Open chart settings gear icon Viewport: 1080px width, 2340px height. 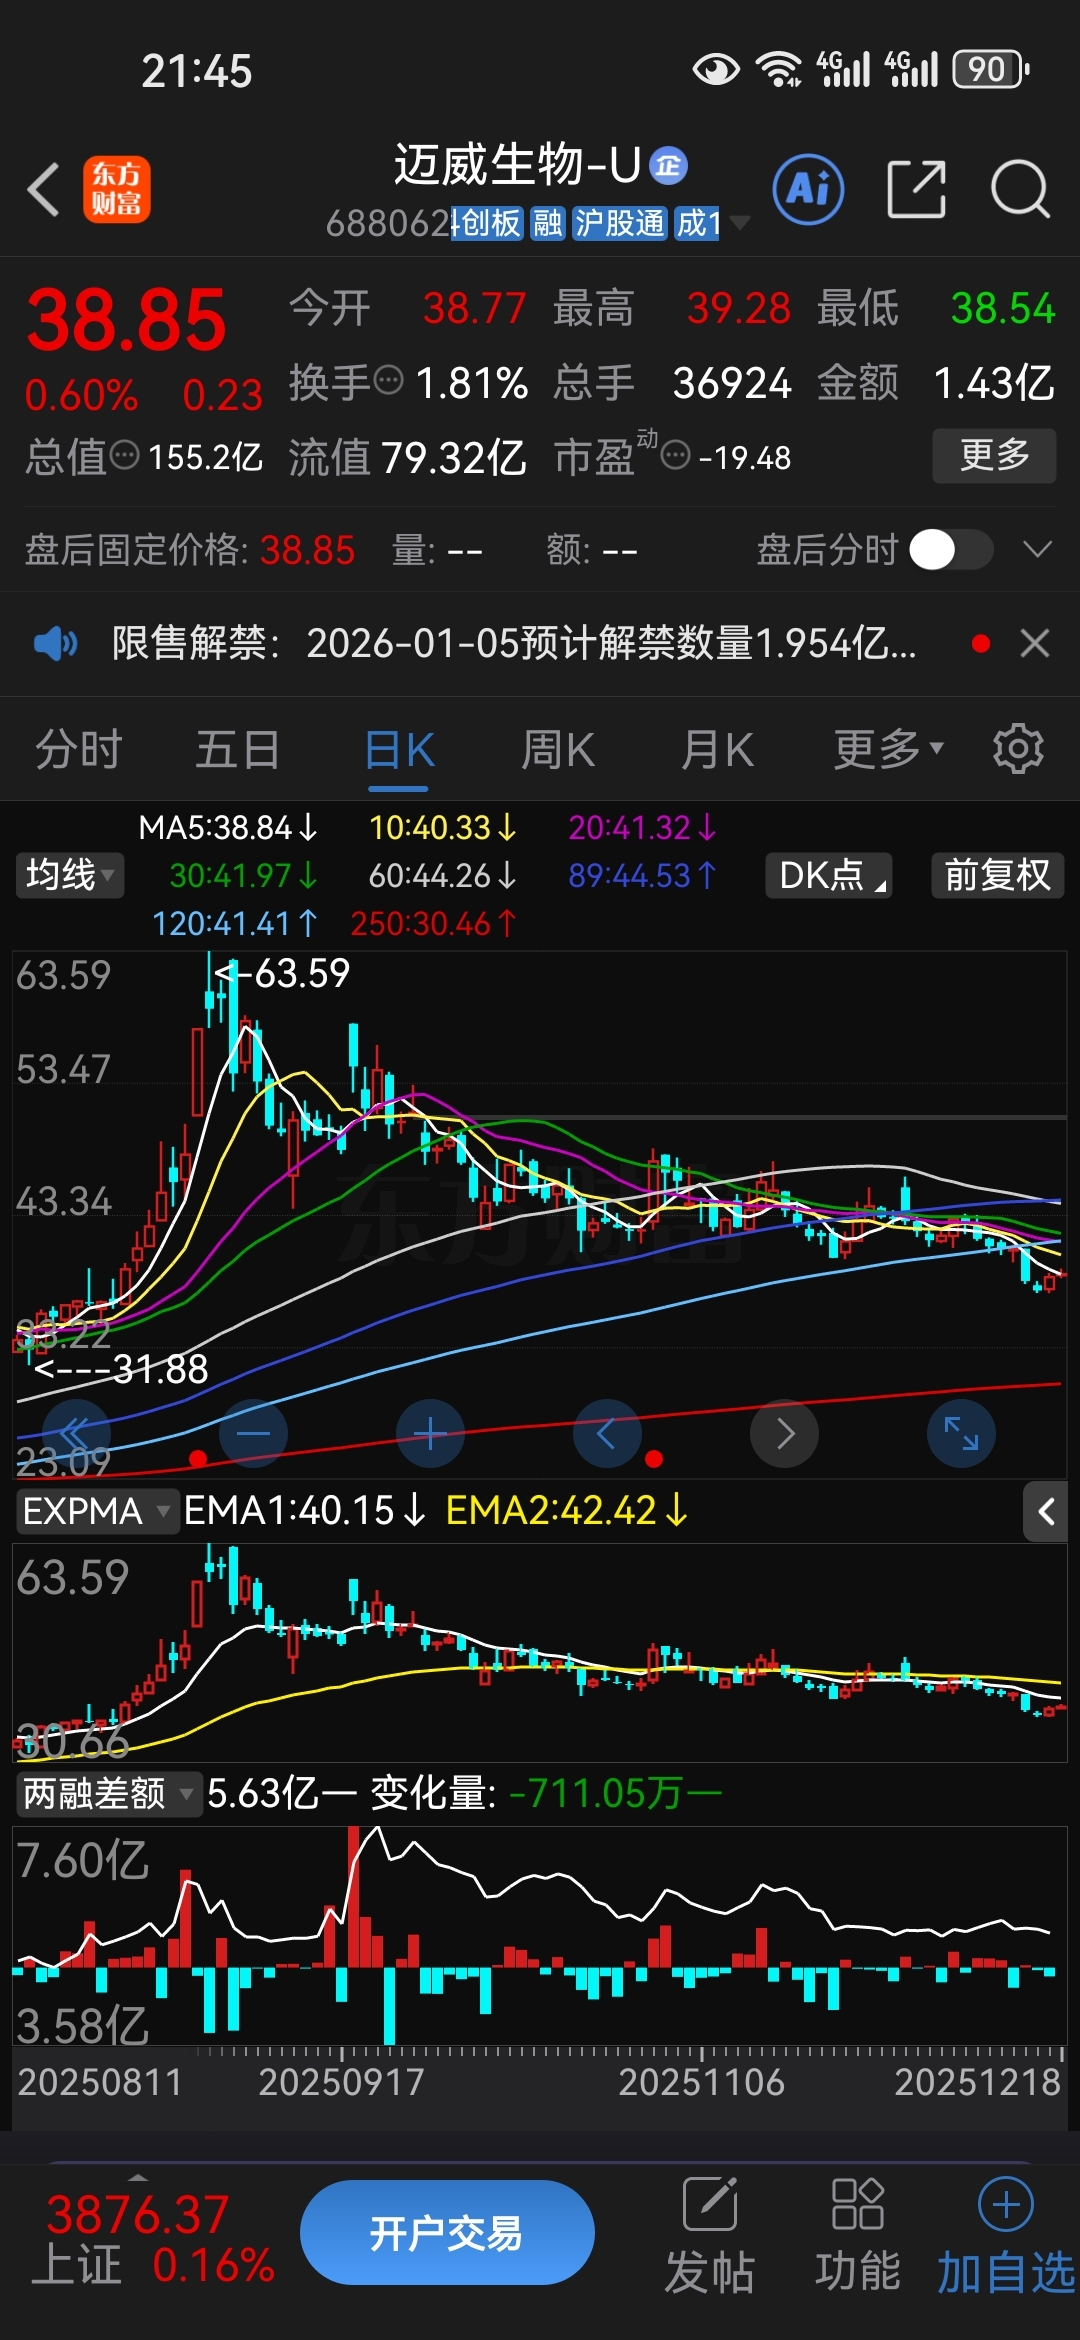(1018, 749)
